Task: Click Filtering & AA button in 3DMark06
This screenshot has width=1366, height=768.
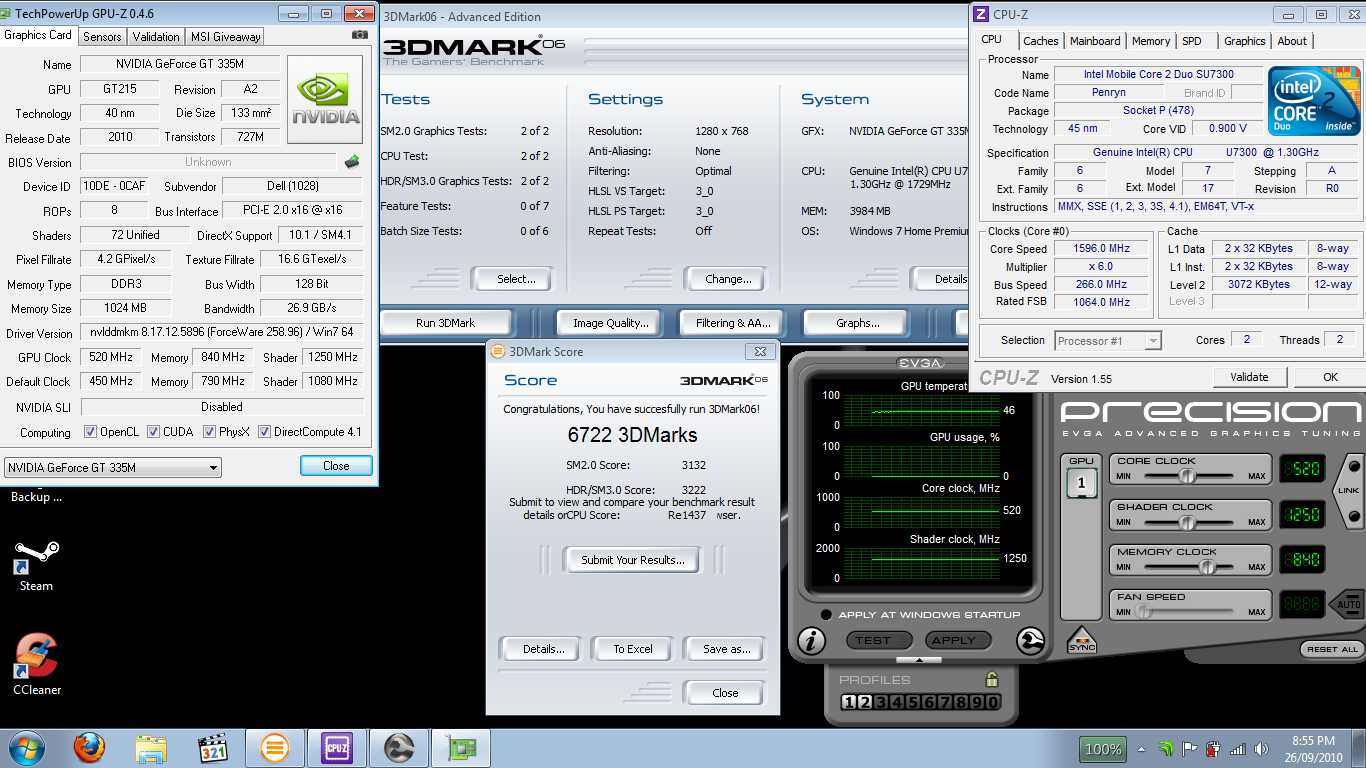Action: click(734, 323)
